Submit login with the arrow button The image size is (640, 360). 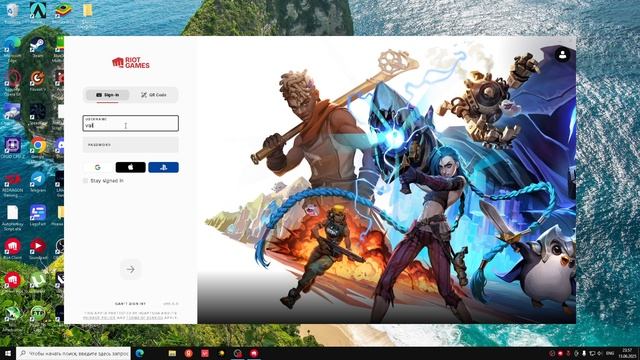tap(131, 269)
